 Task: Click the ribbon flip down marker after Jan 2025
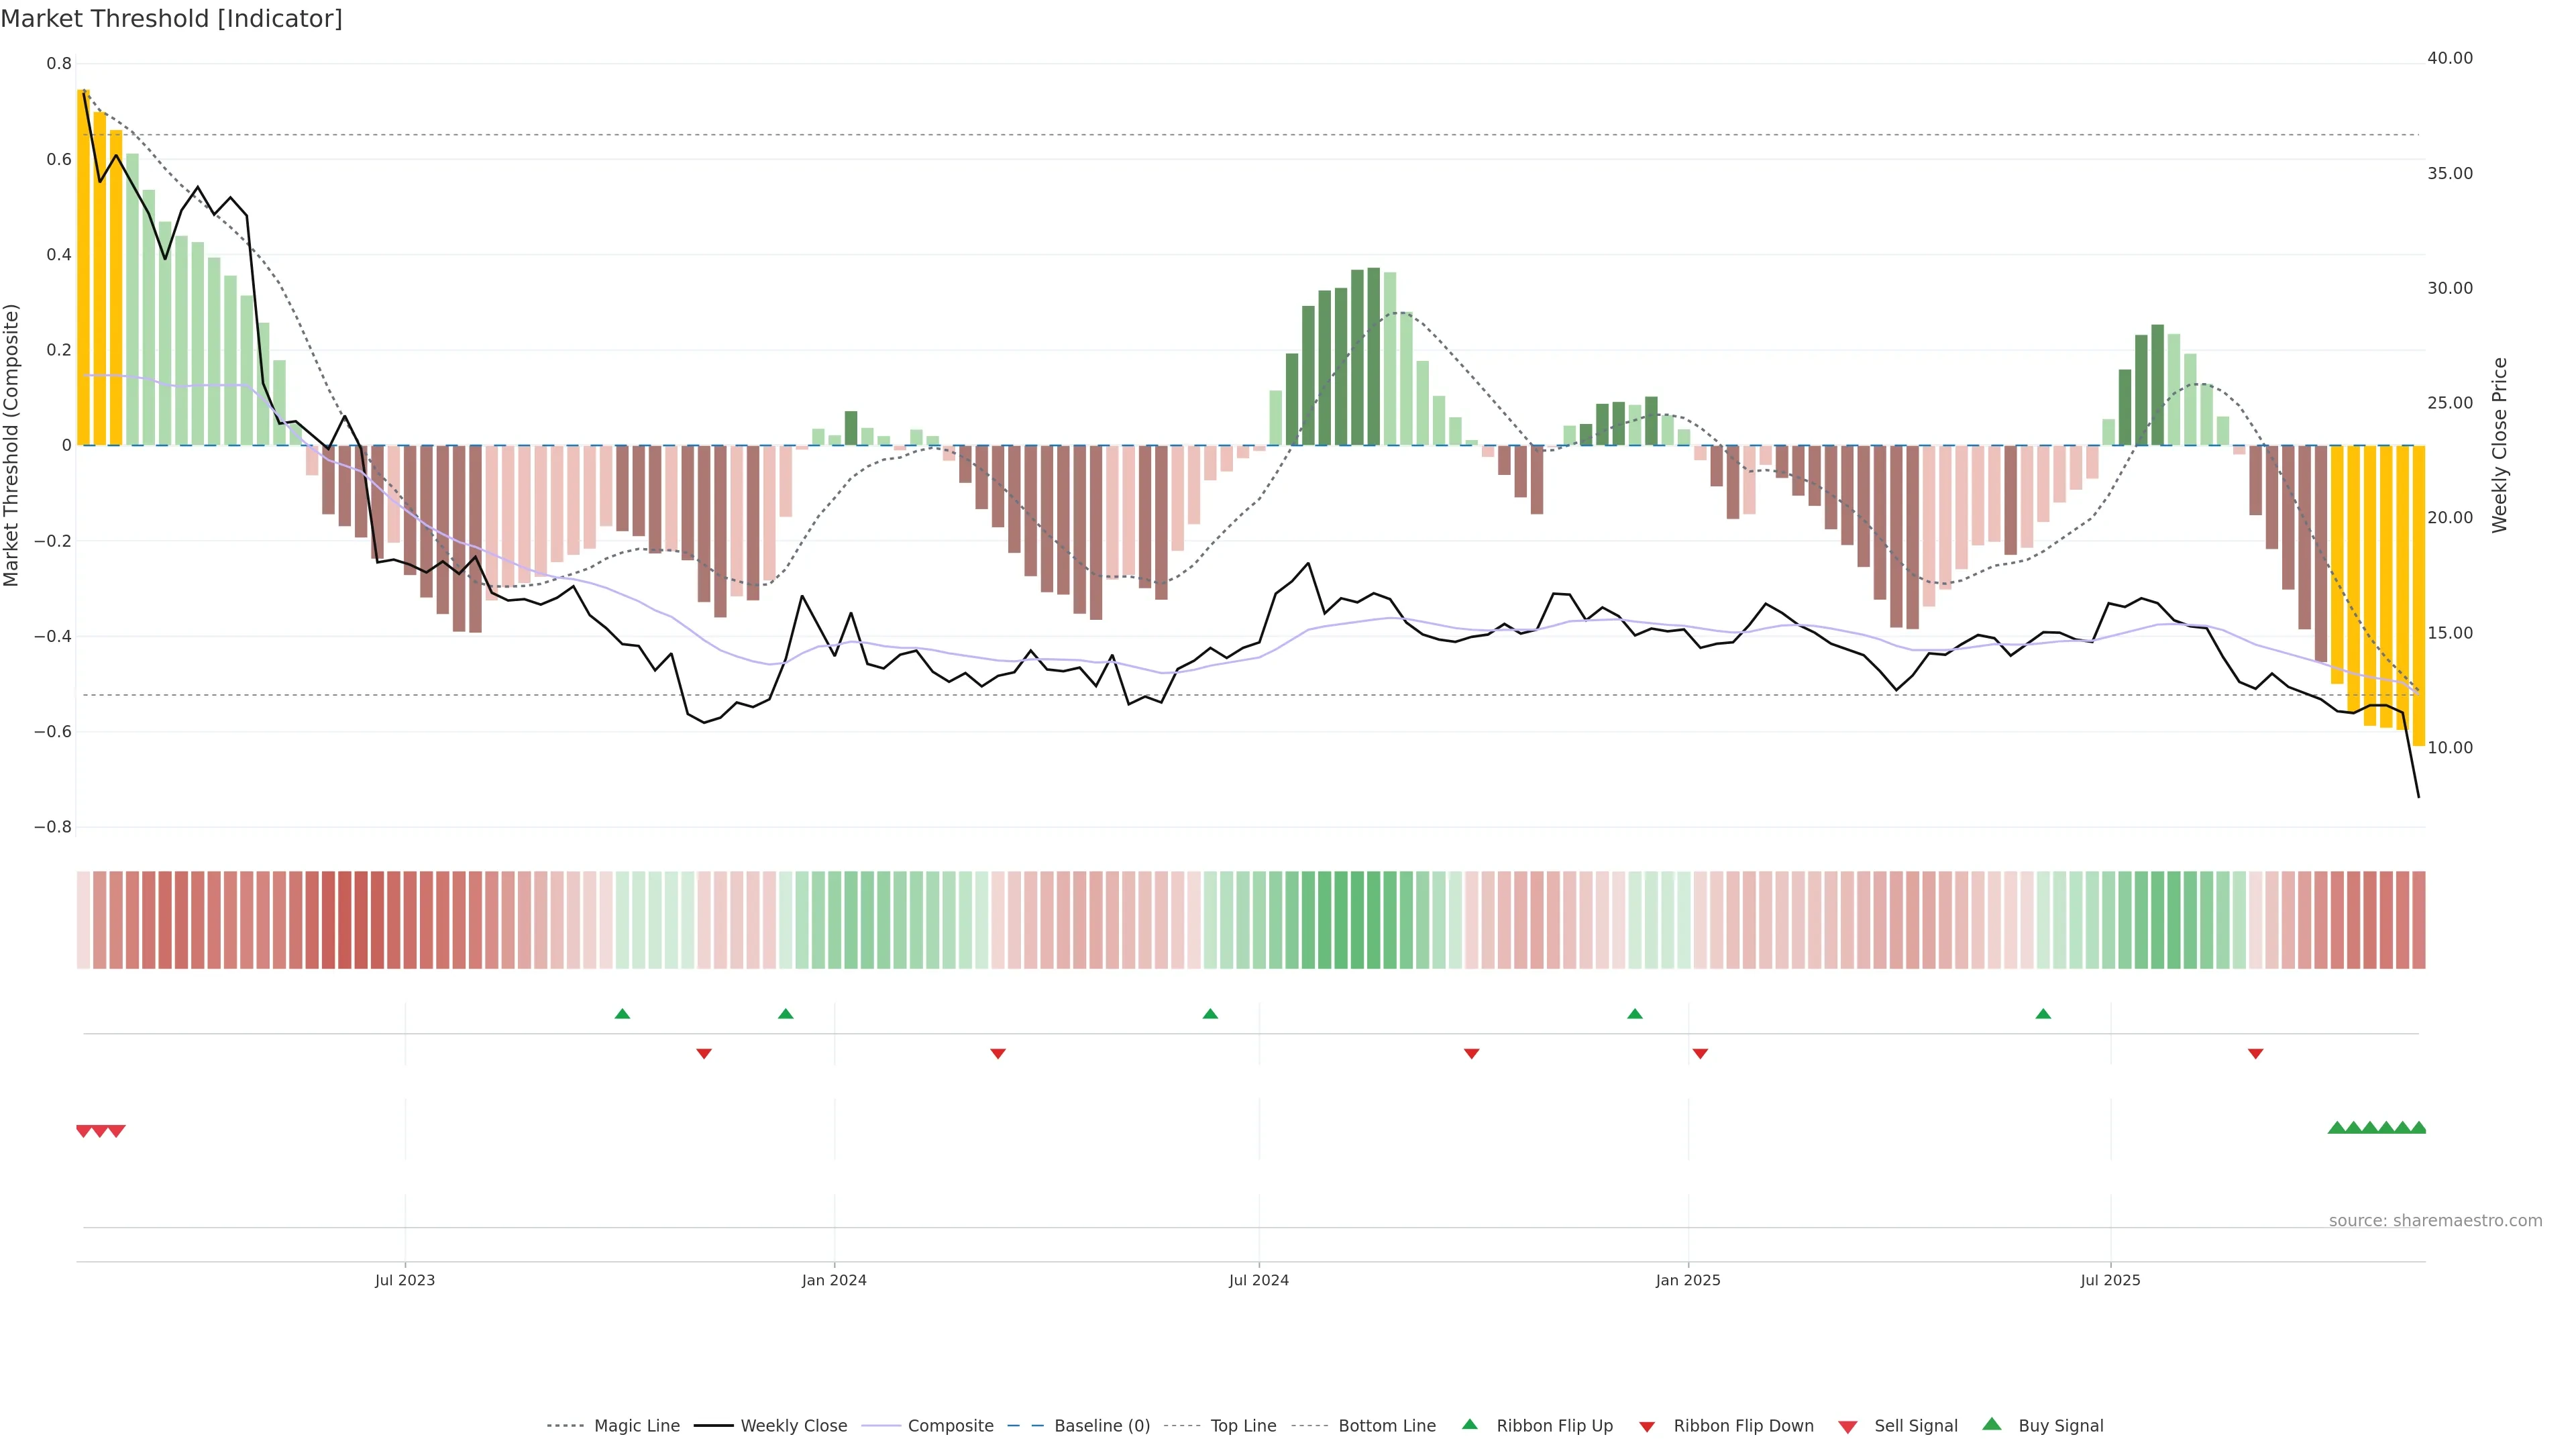tap(1700, 1054)
